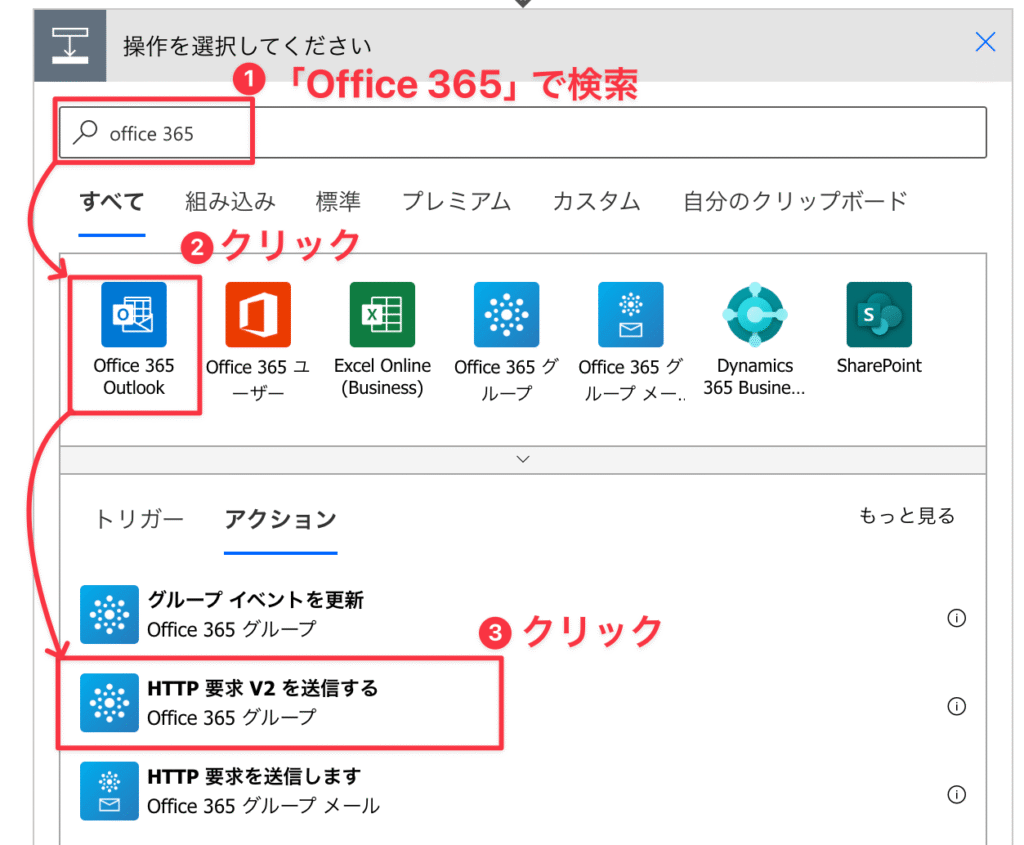1024x845 pixels.
Task: Select the HTTP 要求を送信します action title
Action: 254,776
